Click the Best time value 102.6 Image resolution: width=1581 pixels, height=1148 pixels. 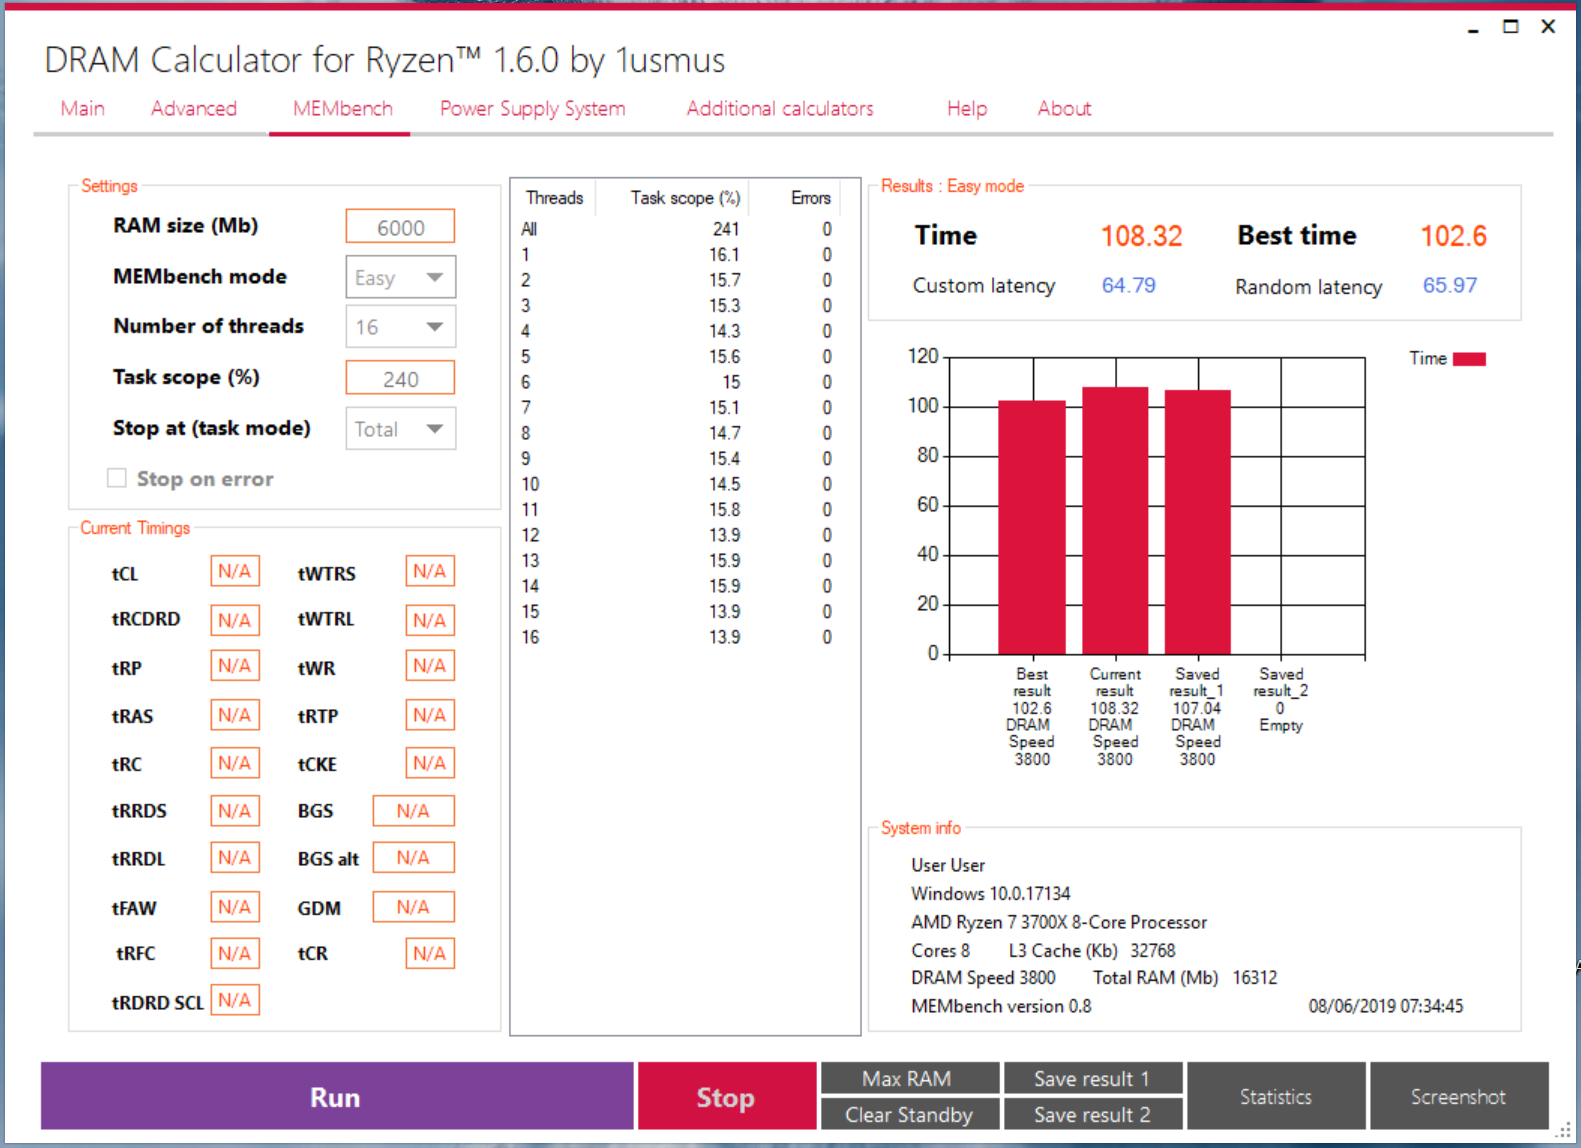click(1454, 236)
